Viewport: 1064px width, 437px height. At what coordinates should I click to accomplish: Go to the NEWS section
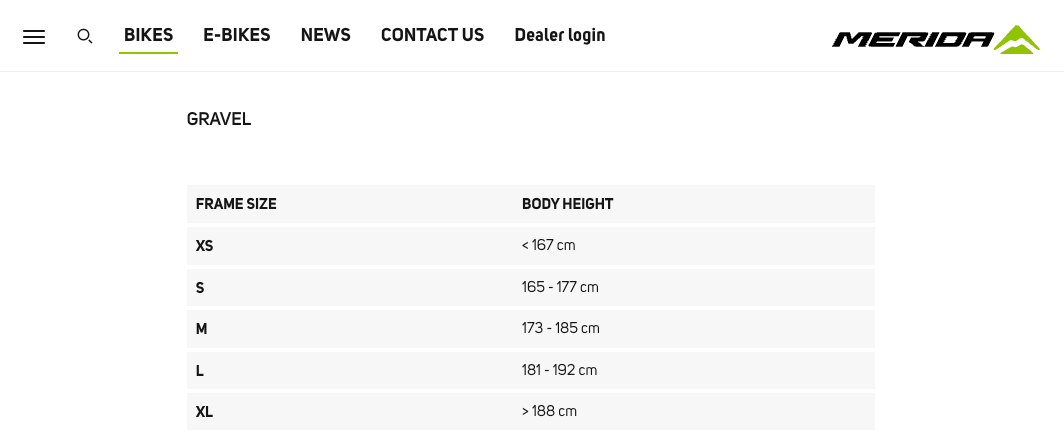point(326,35)
